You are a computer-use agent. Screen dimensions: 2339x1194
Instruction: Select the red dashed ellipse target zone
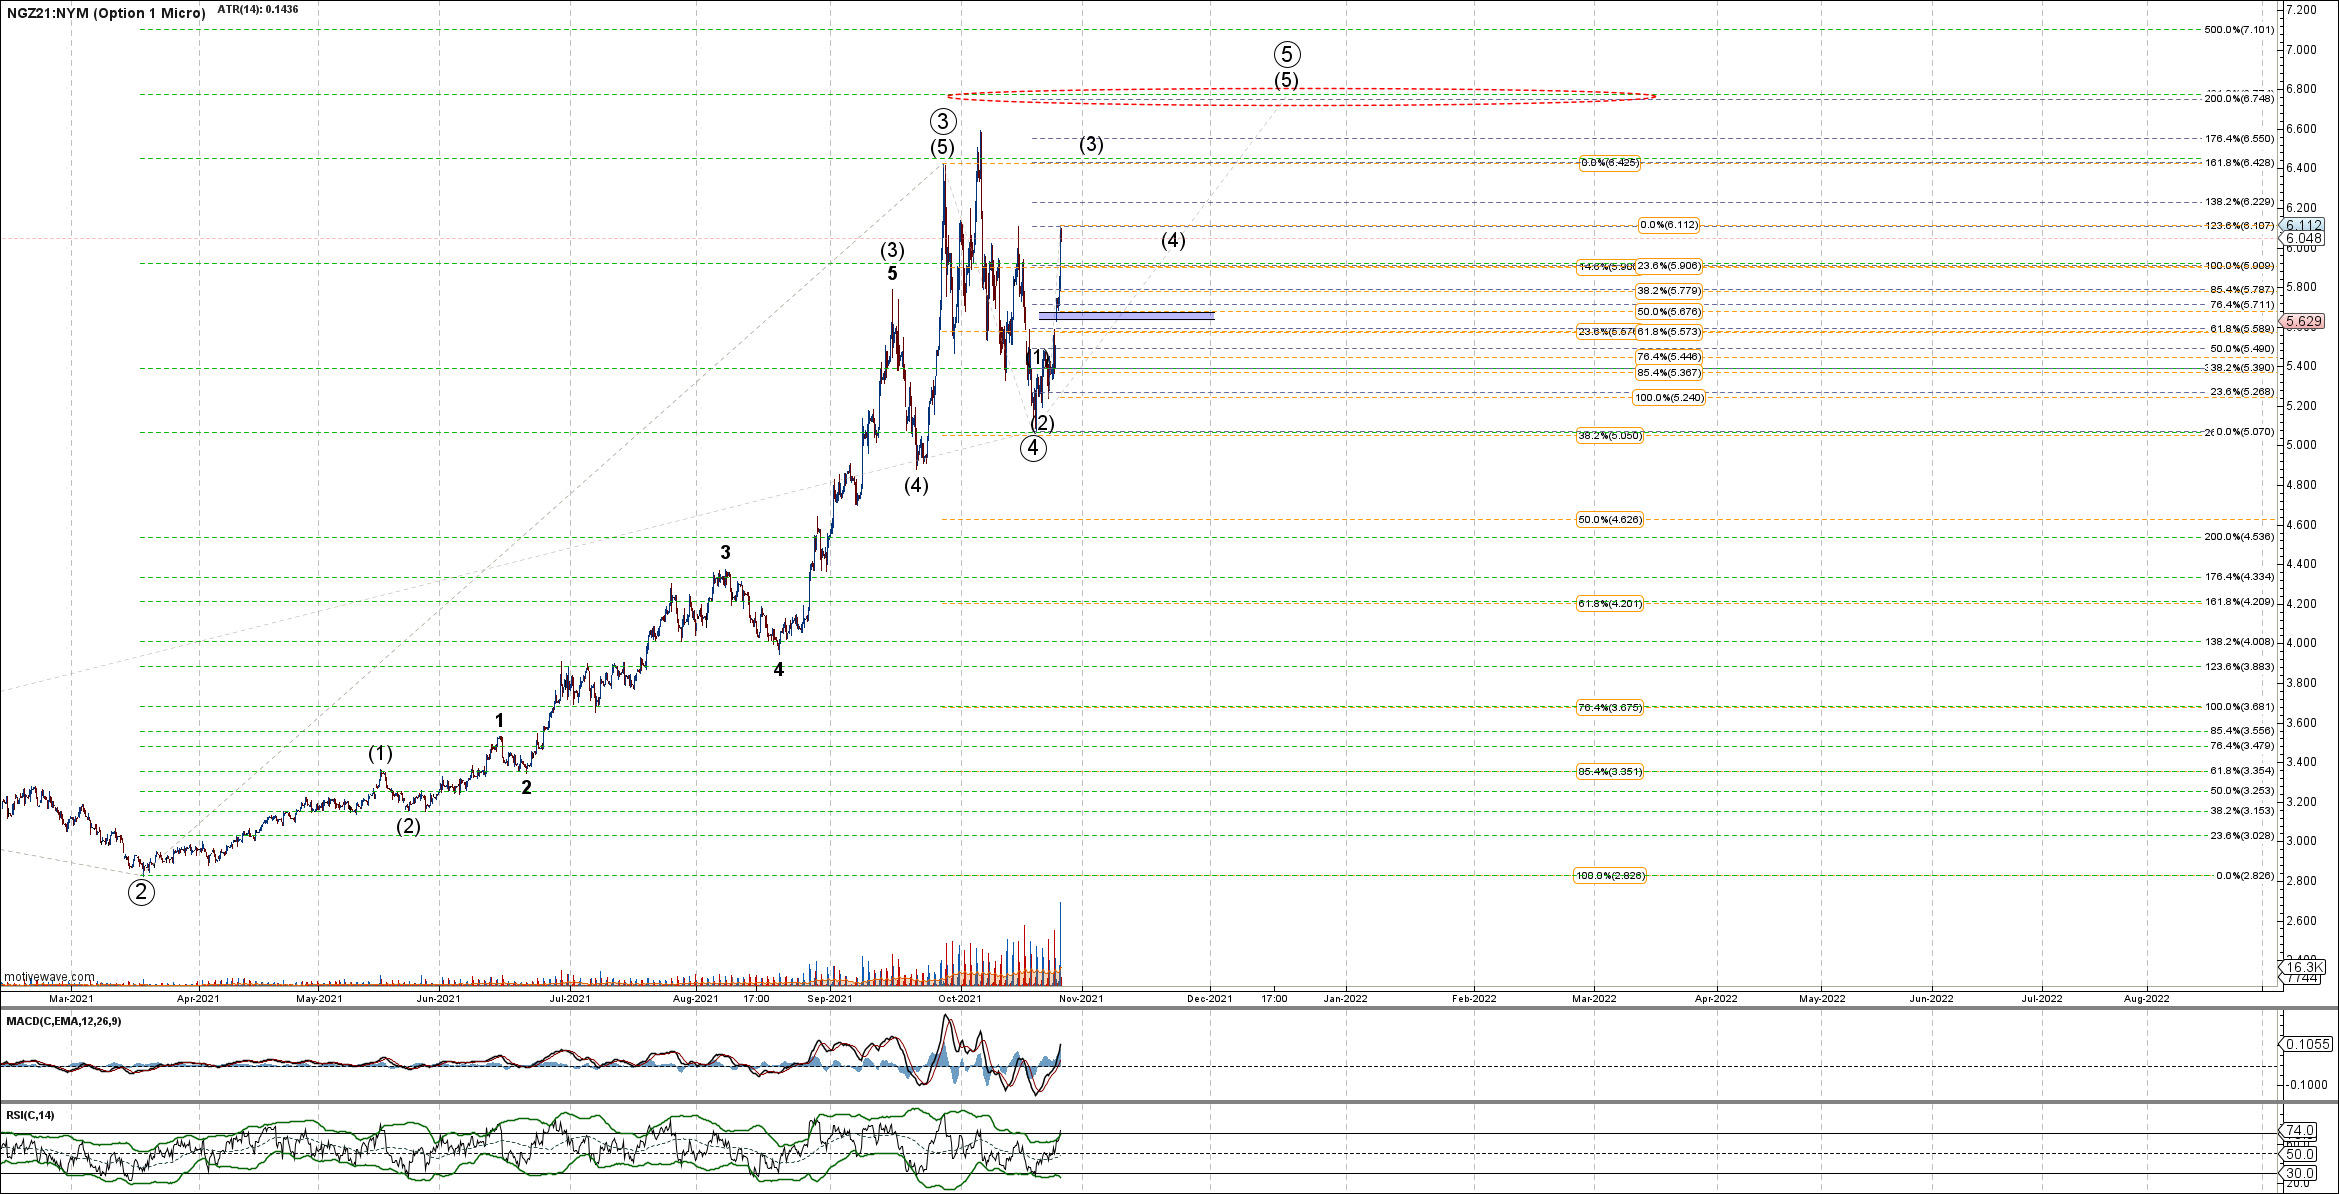(x=1300, y=96)
